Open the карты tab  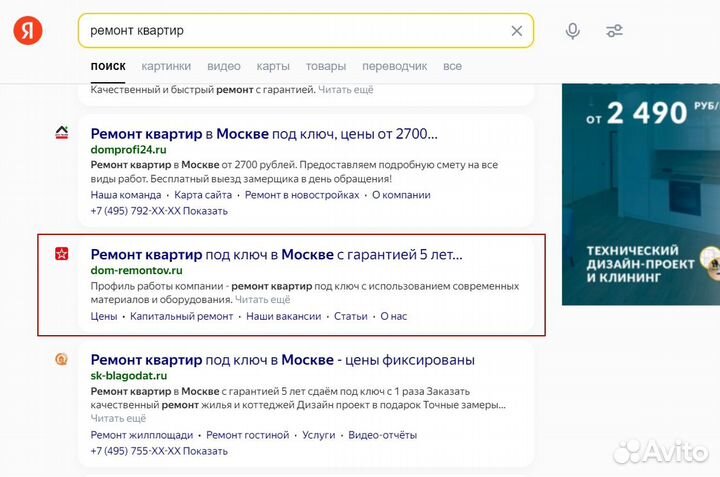273,66
